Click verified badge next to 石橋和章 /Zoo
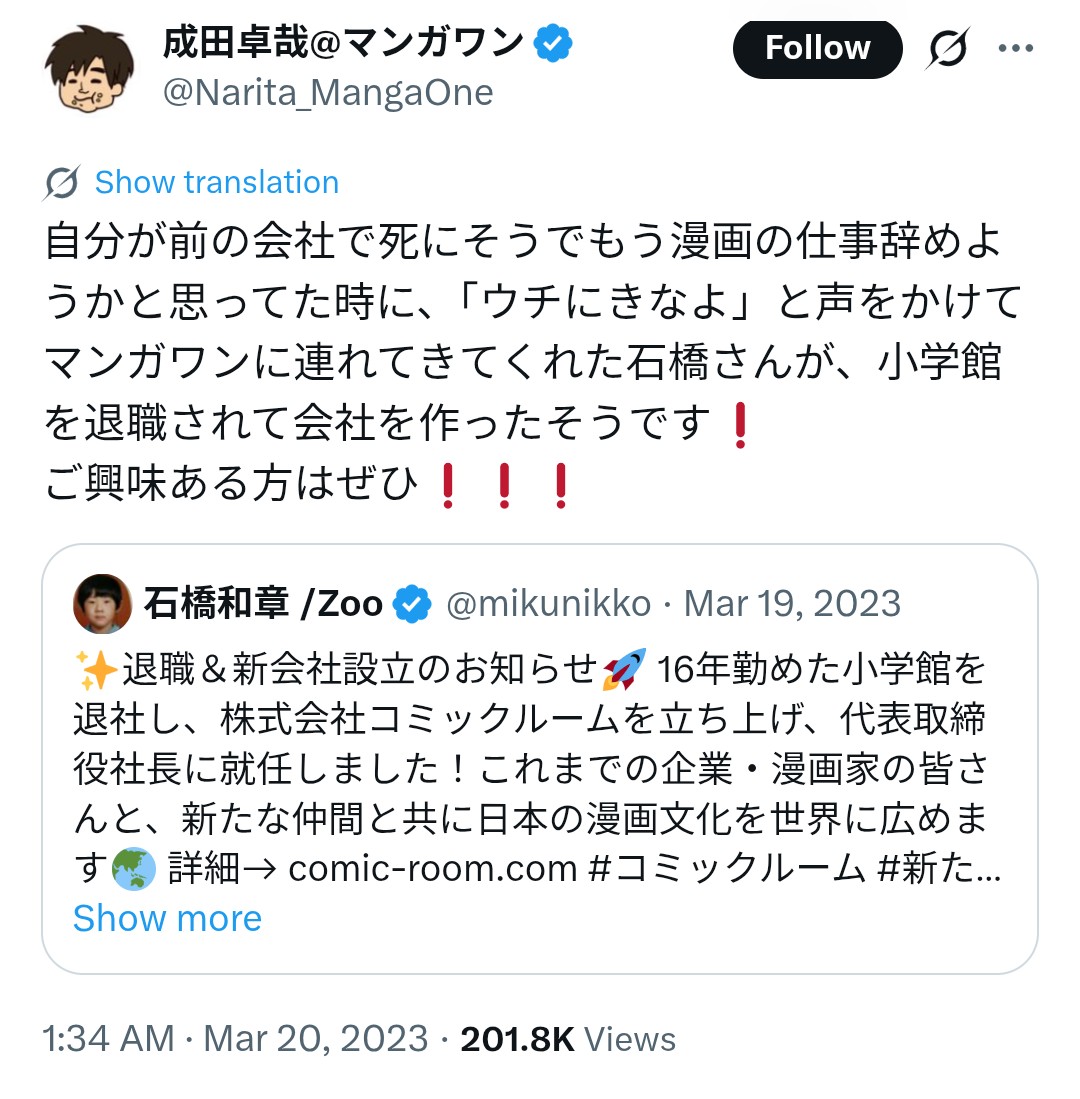Image resolution: width=1080 pixels, height=1099 pixels. [x=413, y=604]
